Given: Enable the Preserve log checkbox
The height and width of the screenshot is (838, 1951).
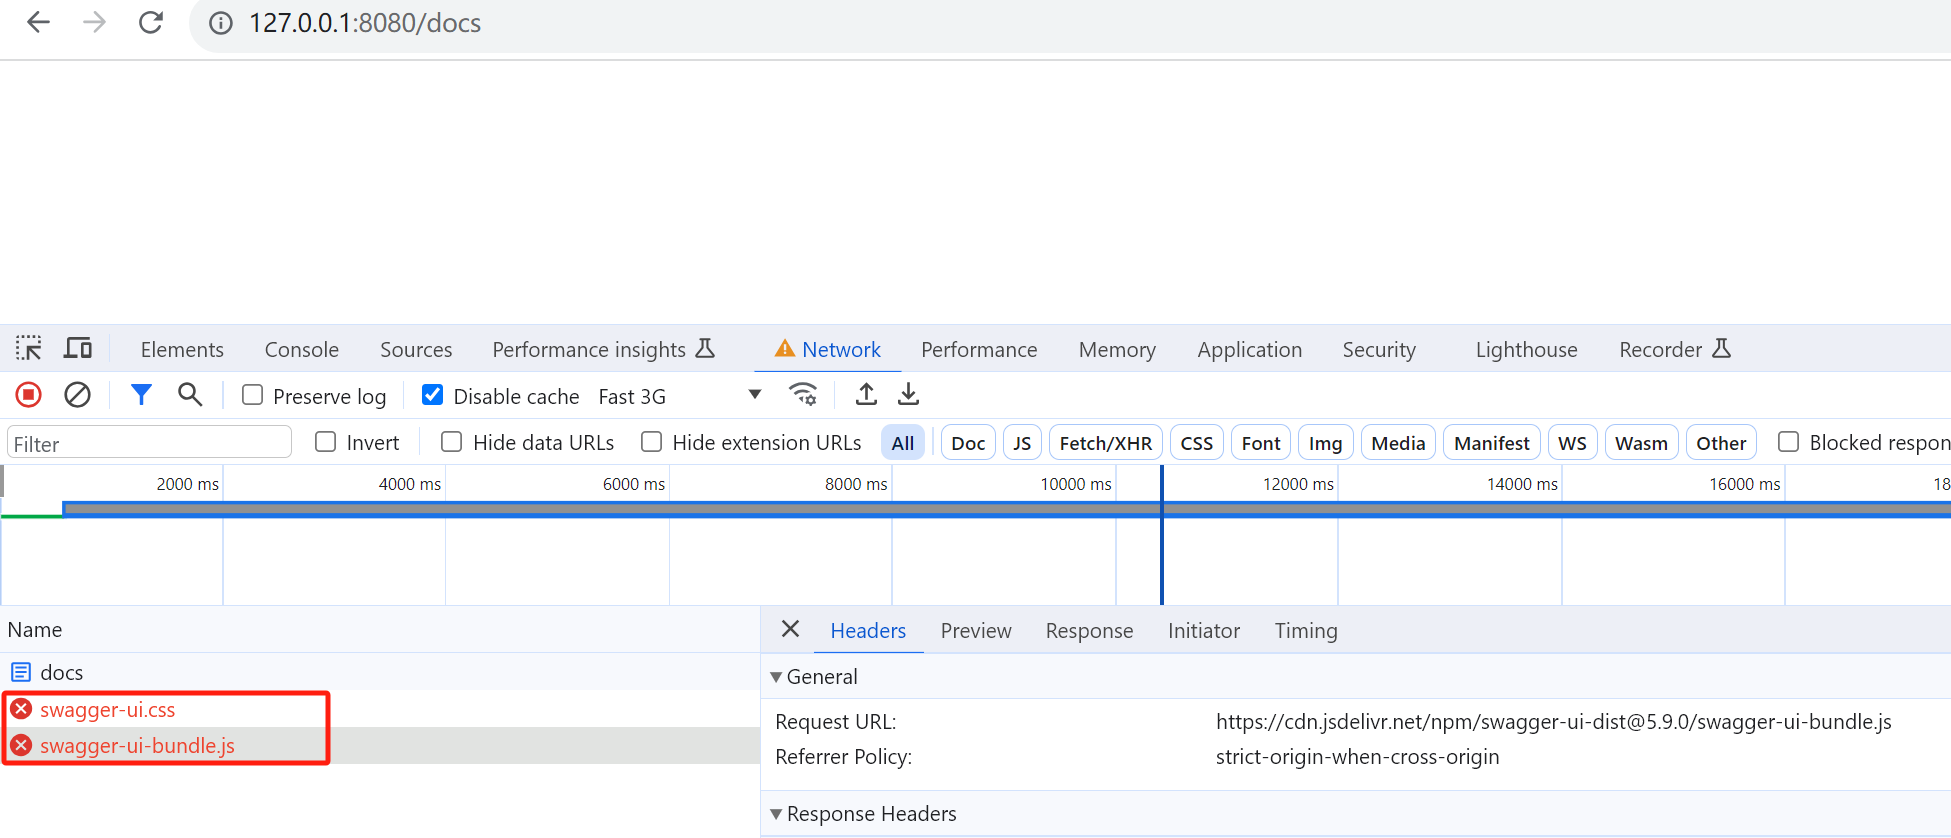Looking at the screenshot, I should click(x=253, y=395).
